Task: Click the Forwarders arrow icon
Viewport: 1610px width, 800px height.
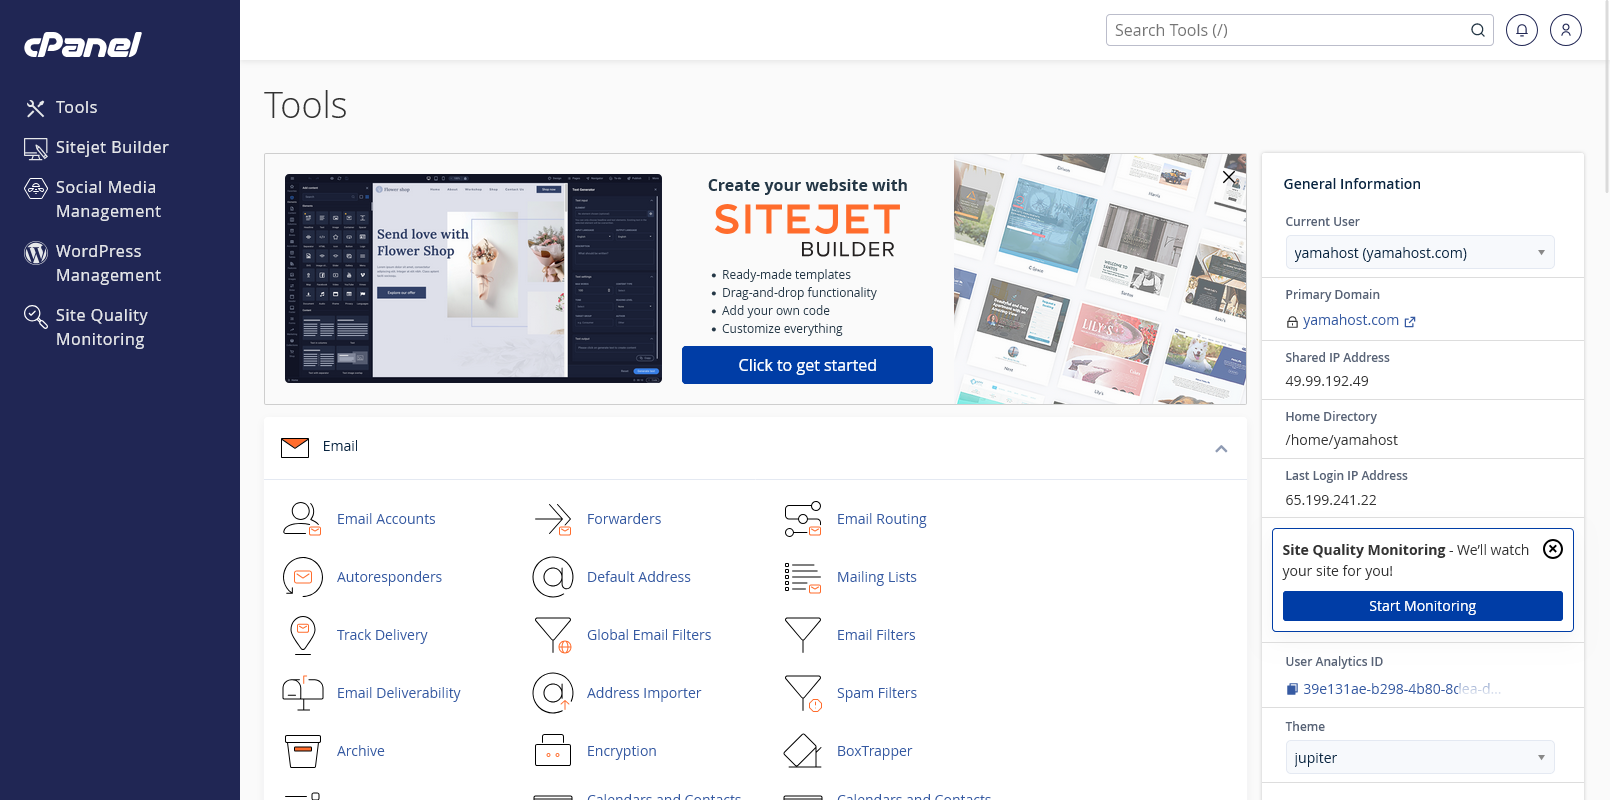Action: point(553,519)
